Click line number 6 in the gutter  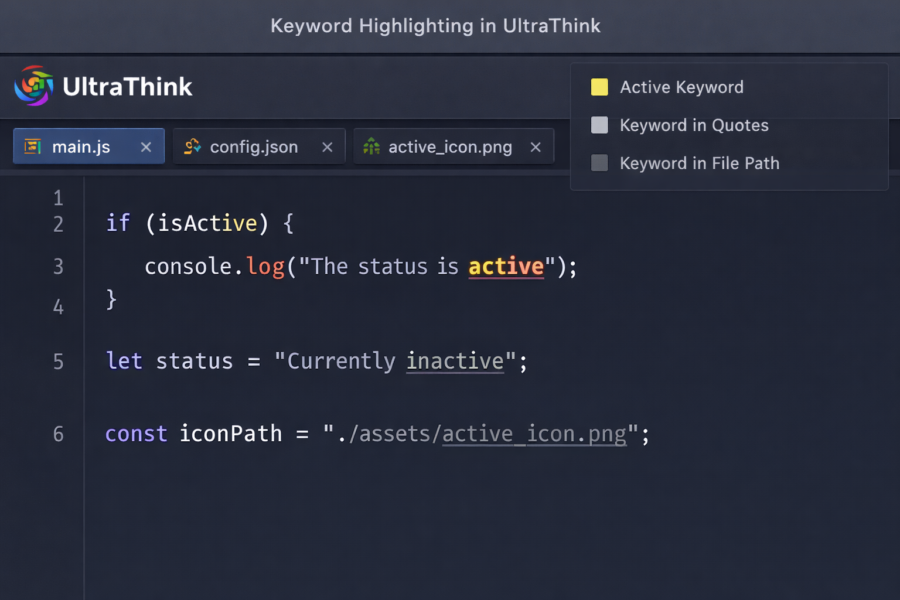(x=58, y=435)
